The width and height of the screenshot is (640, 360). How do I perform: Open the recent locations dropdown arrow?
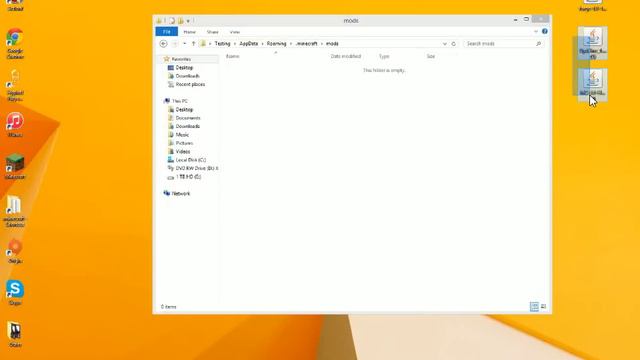[x=184, y=44]
